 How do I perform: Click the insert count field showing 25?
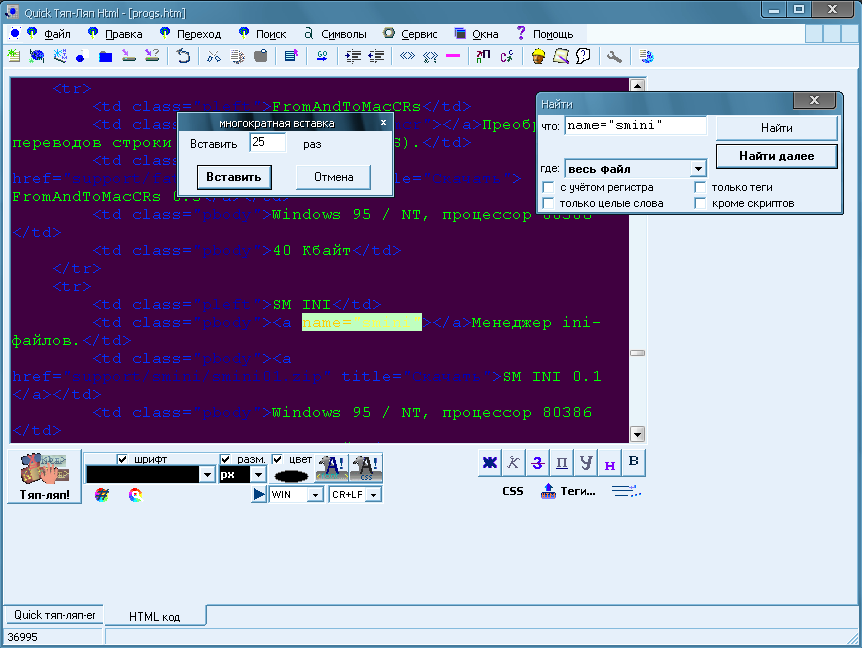(268, 142)
